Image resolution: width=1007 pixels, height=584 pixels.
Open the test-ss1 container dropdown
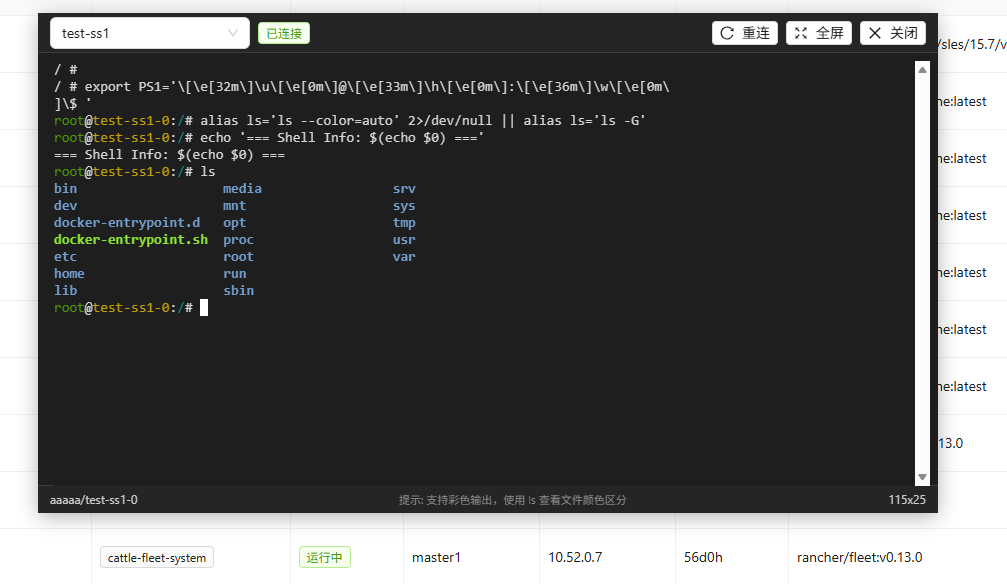149,33
